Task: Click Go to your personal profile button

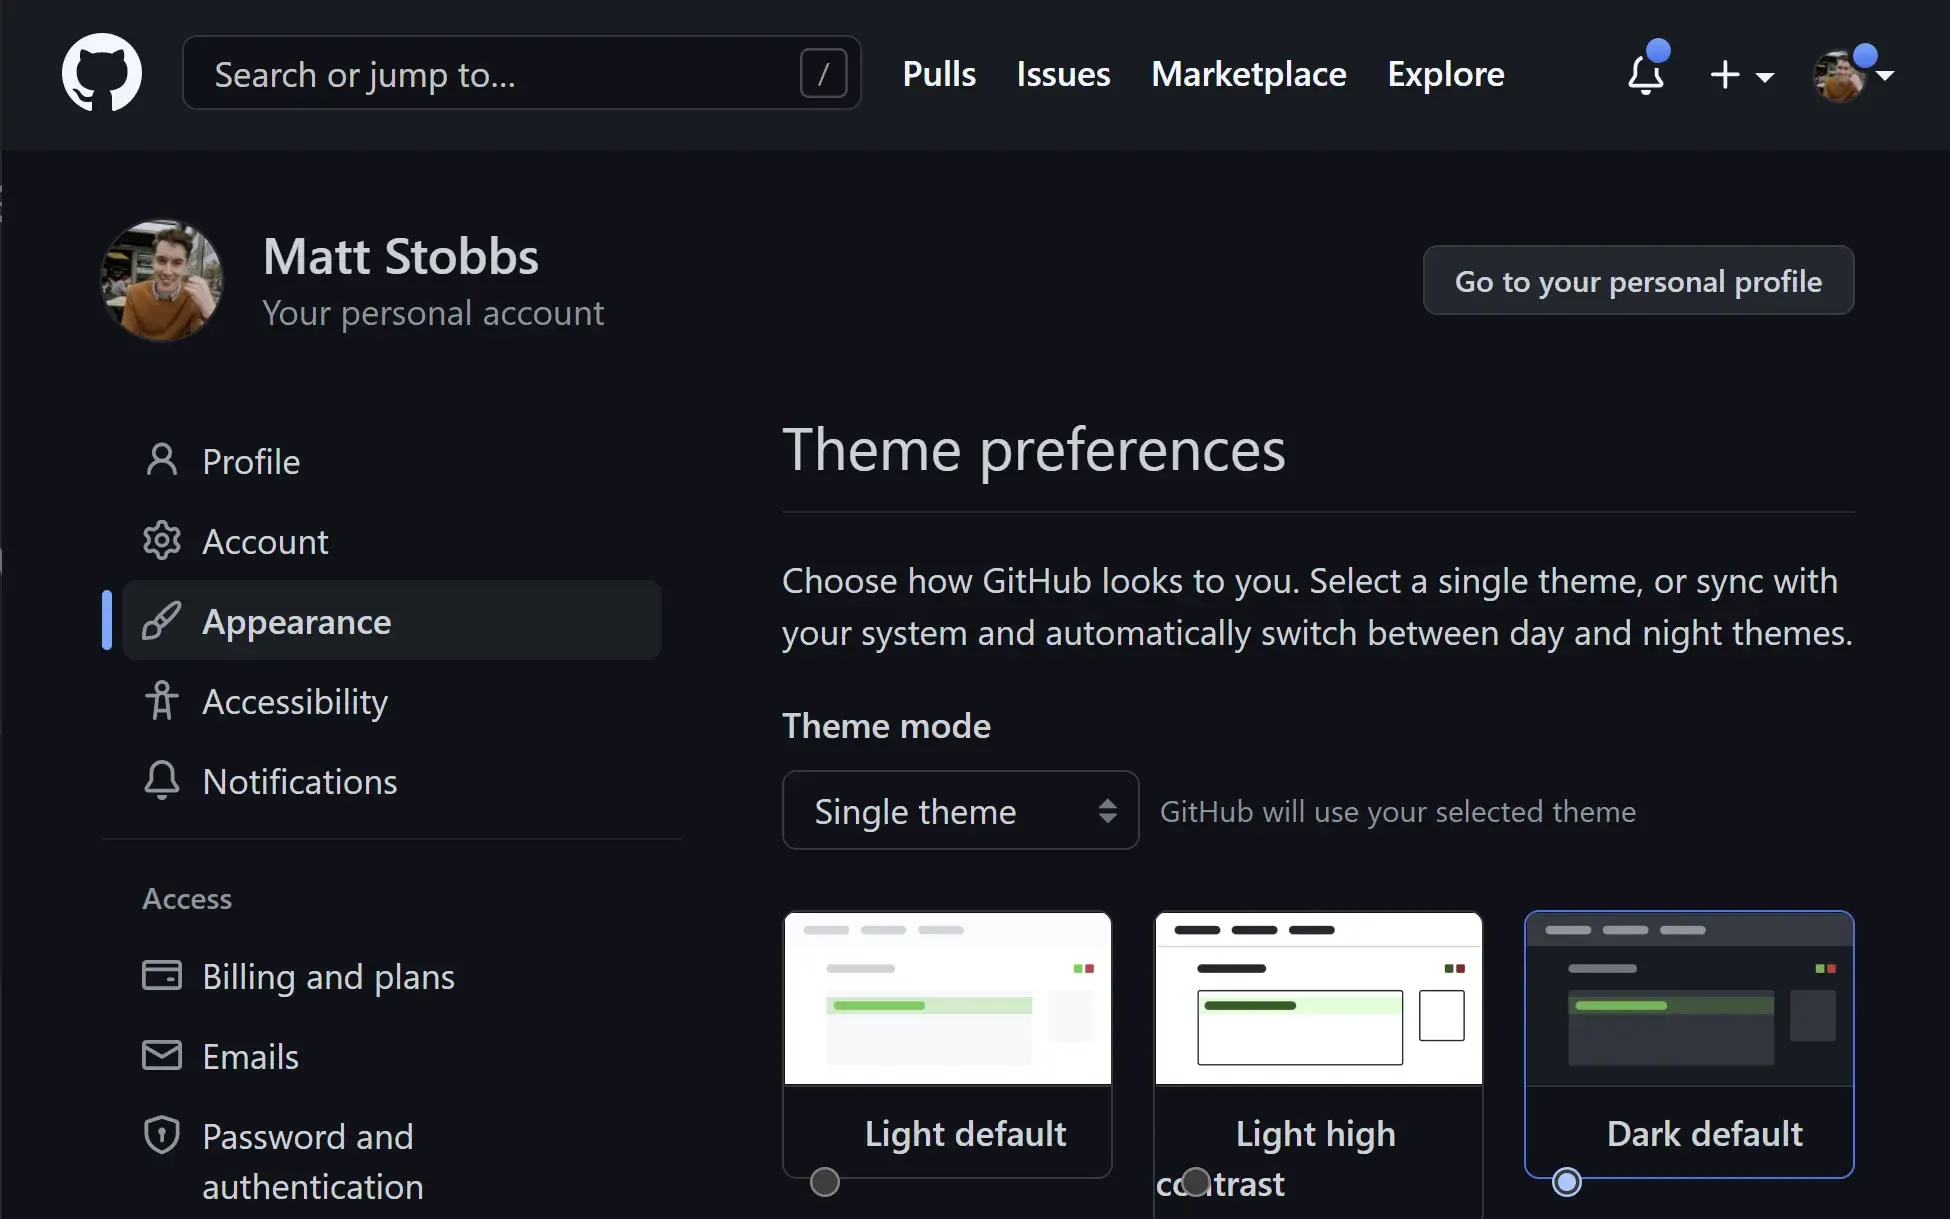Action: (x=1638, y=281)
